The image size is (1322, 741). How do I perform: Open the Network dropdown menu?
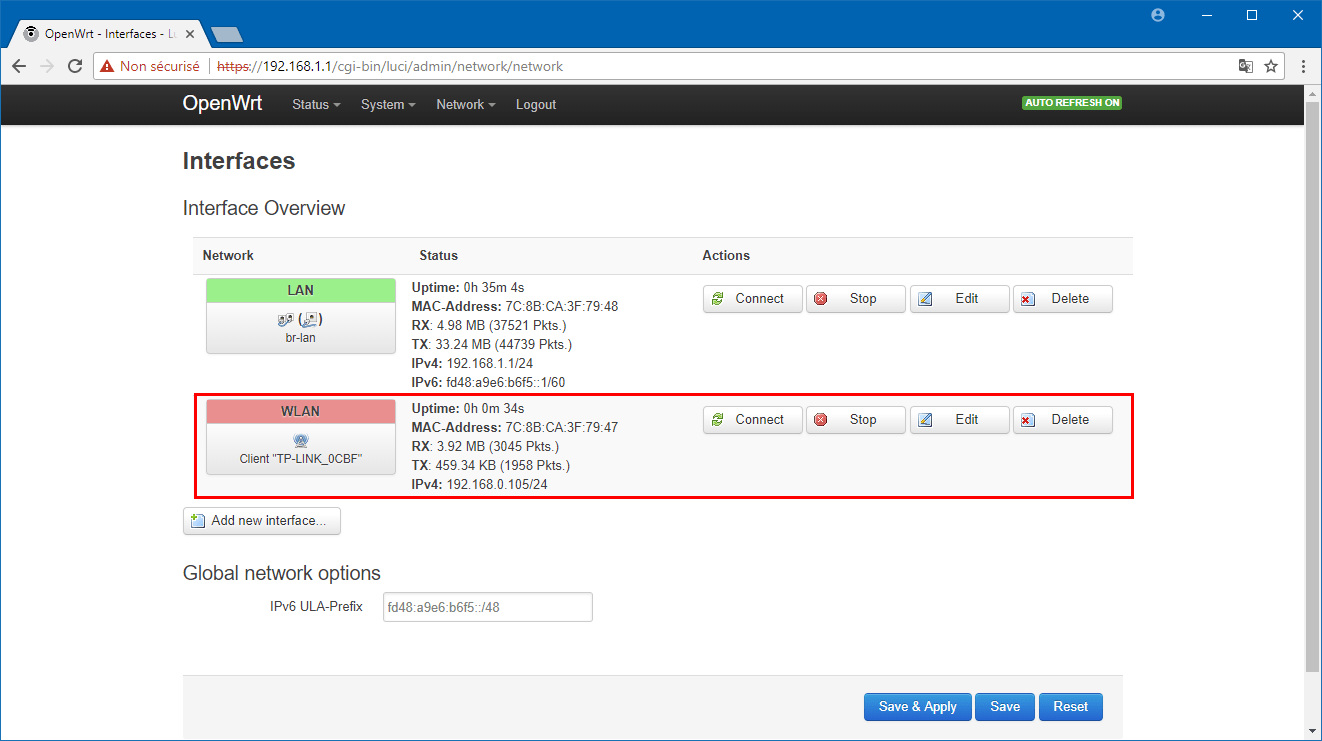[x=466, y=104]
